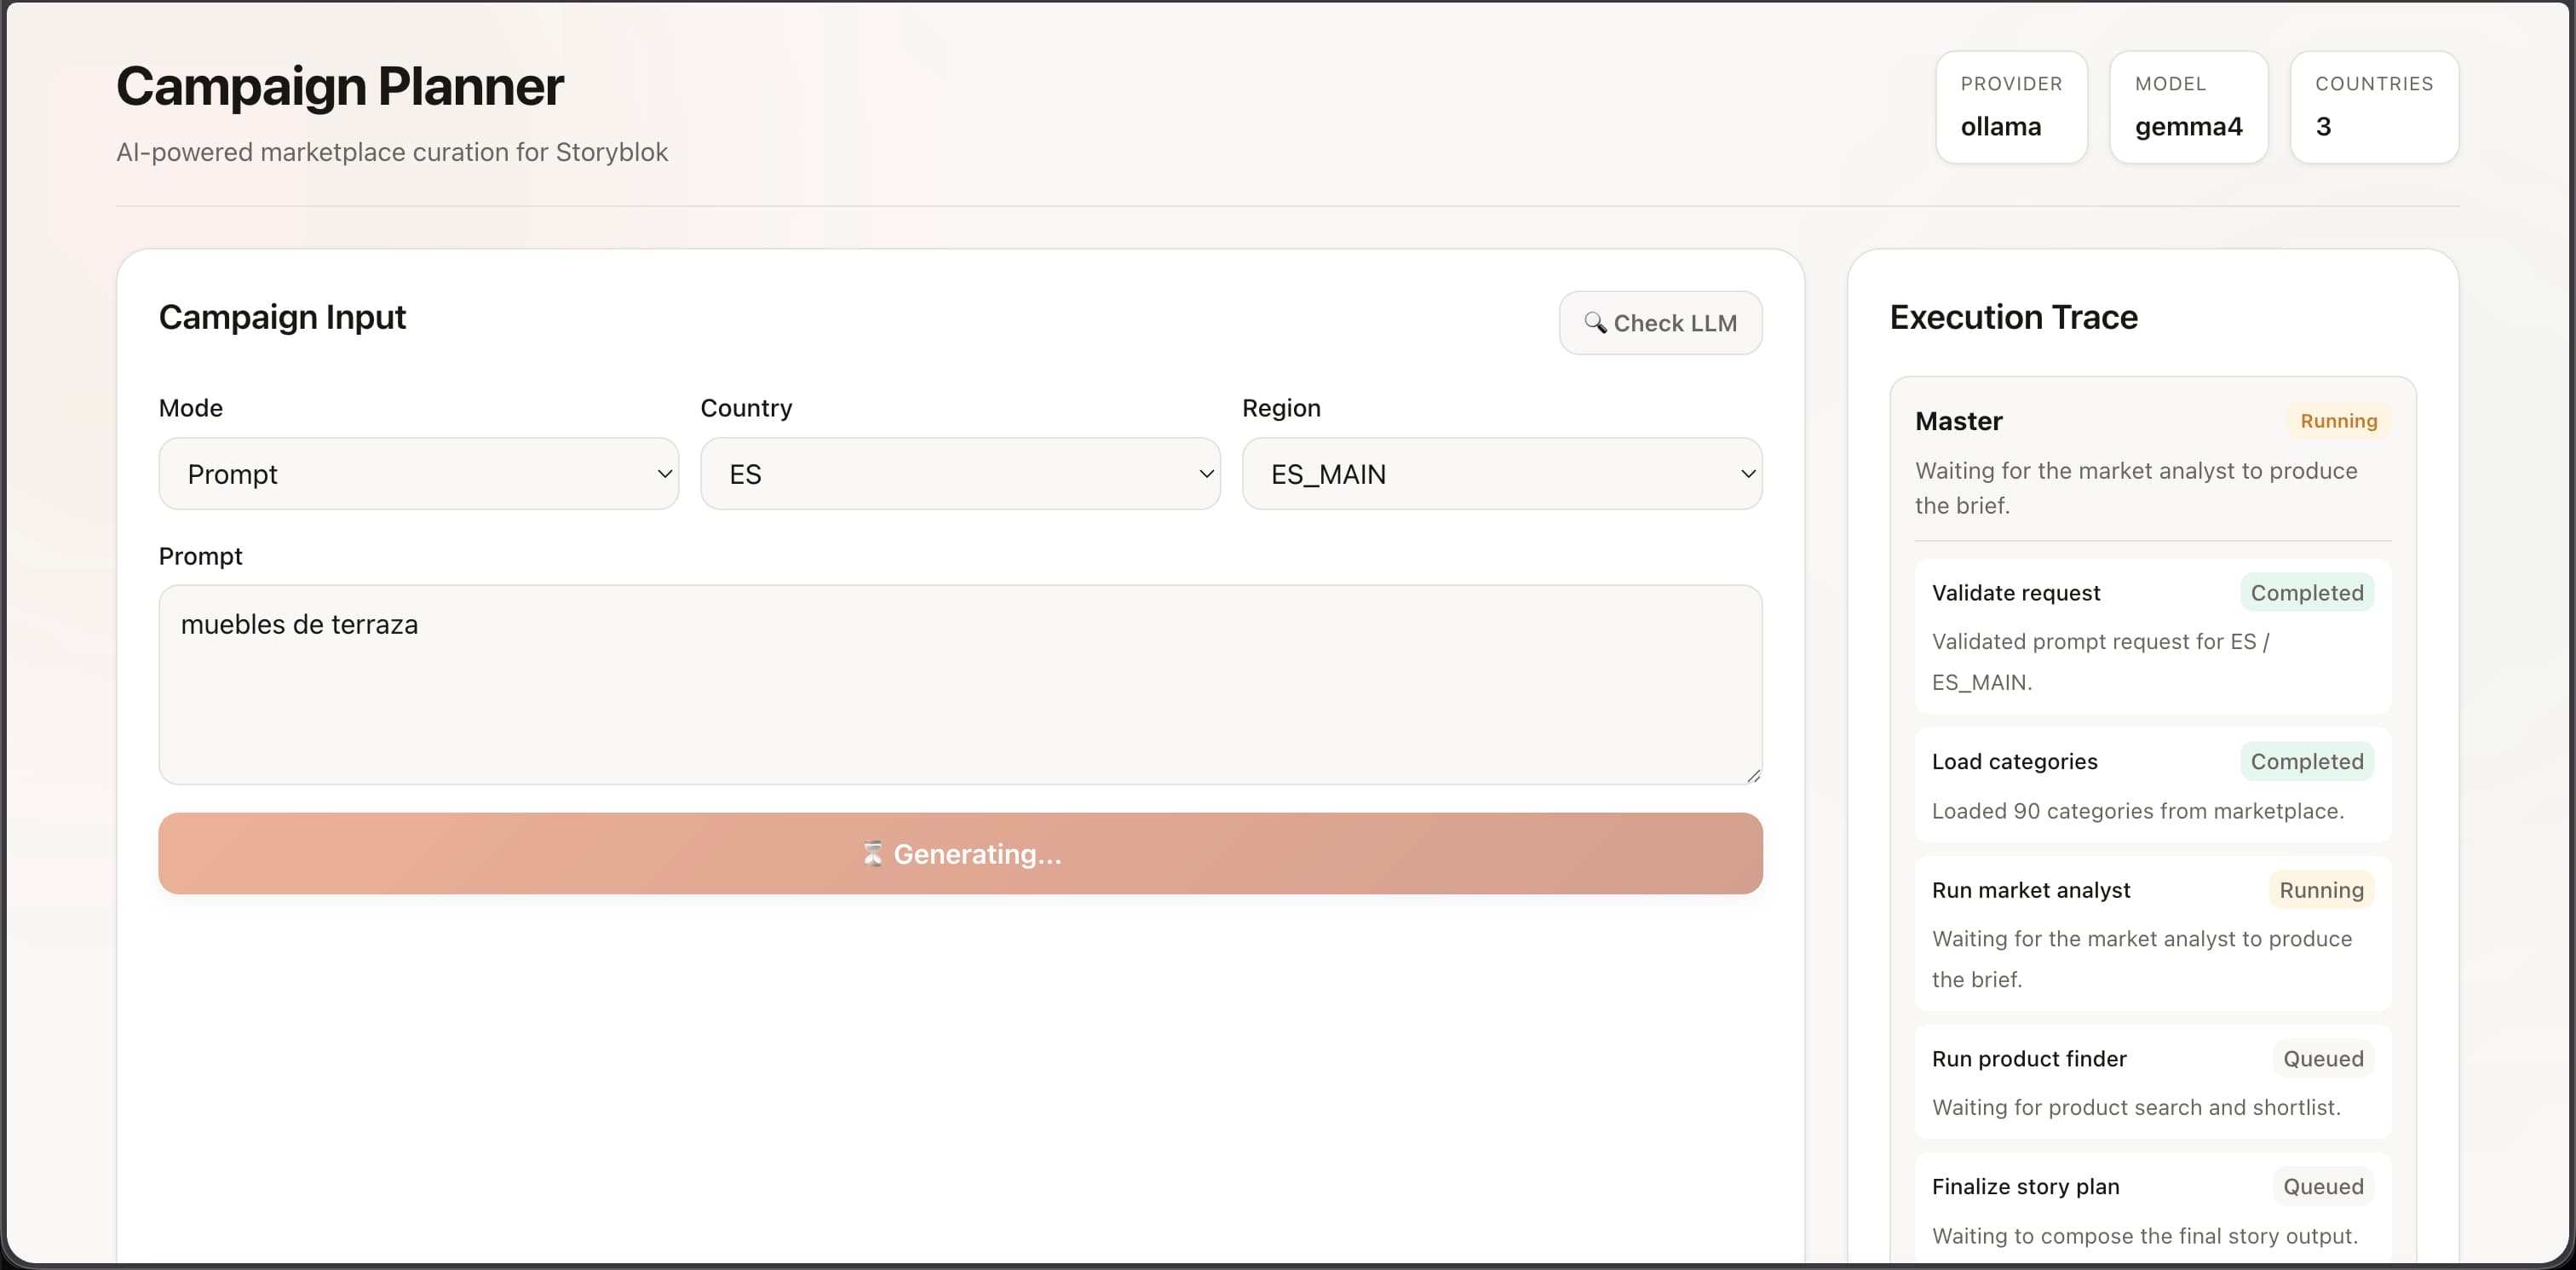Click the PROVIDER ollama card
This screenshot has width=2576, height=1270.
point(2011,107)
